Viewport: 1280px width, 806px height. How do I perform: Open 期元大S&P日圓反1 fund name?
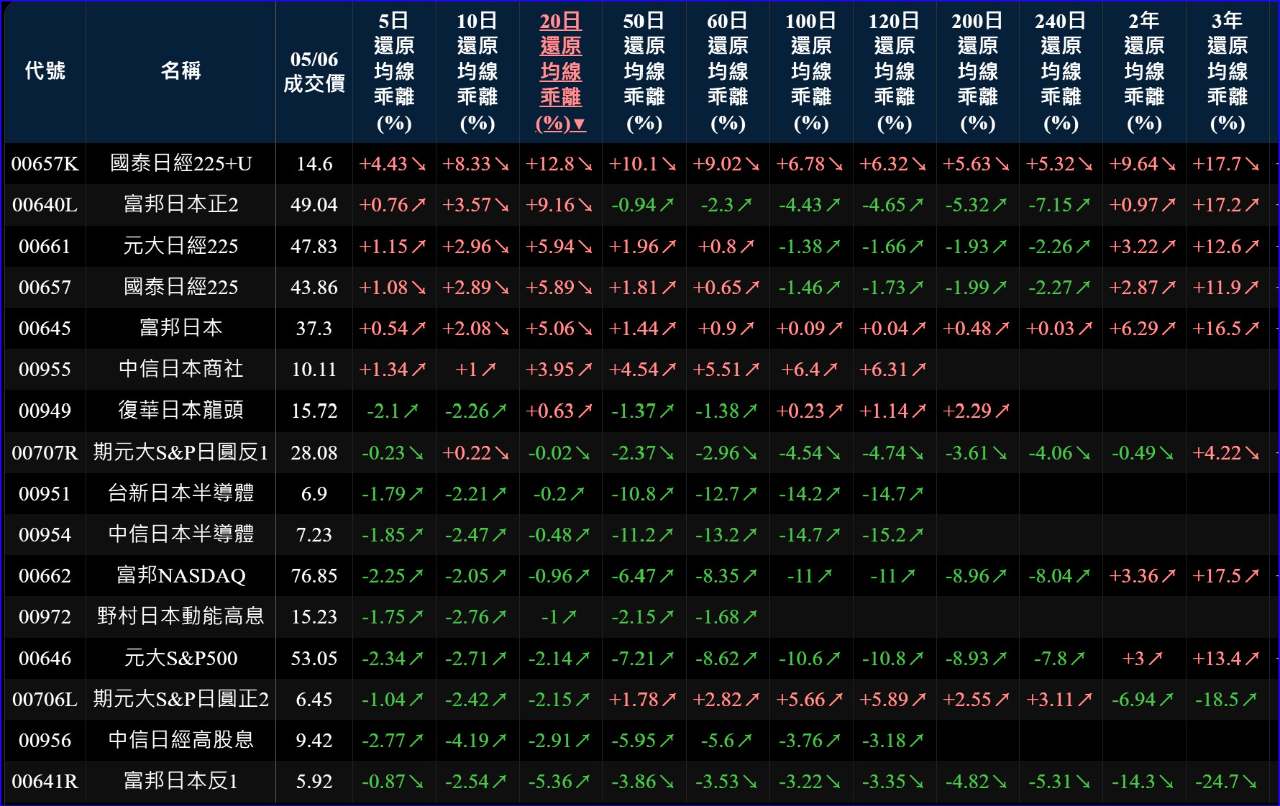(180, 453)
